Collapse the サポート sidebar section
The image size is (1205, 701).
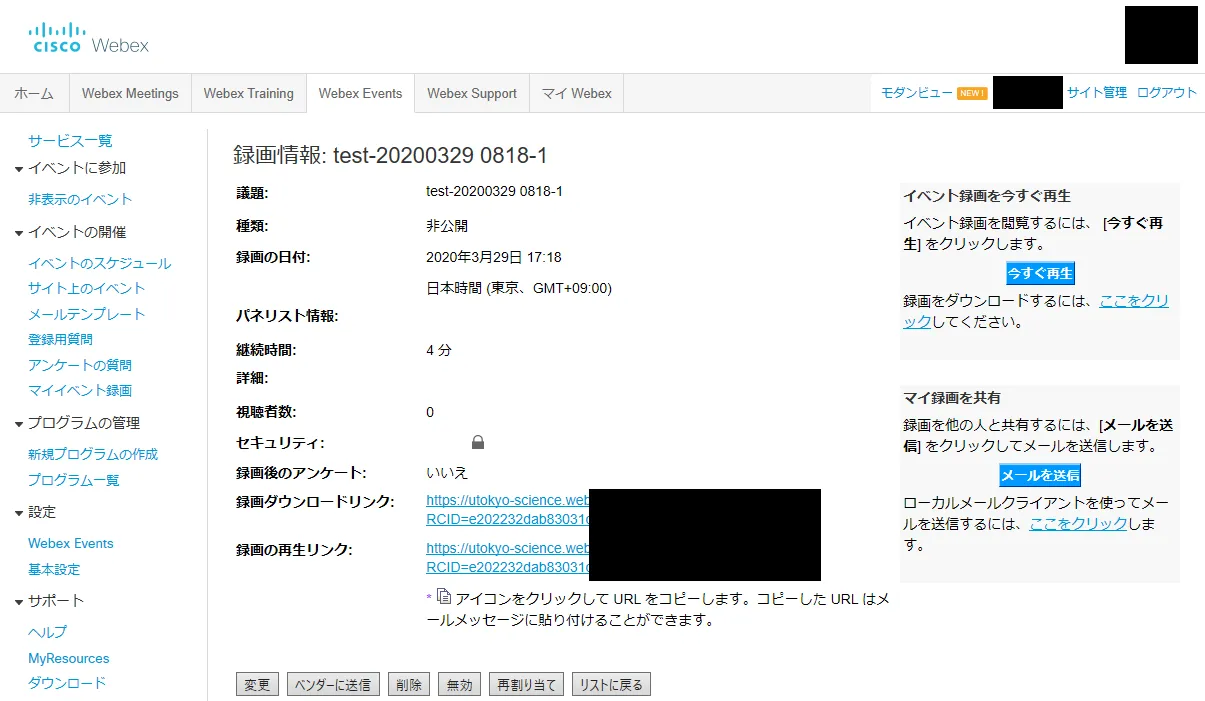coord(19,602)
